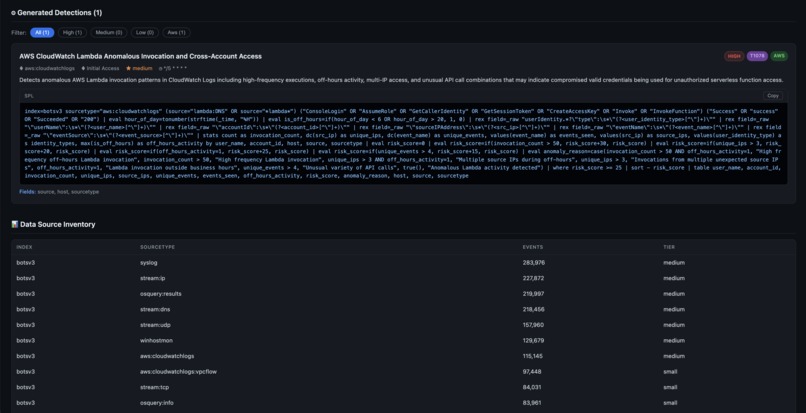
Task: Select the stream:ip sourcetype cell
Action: coord(152,278)
